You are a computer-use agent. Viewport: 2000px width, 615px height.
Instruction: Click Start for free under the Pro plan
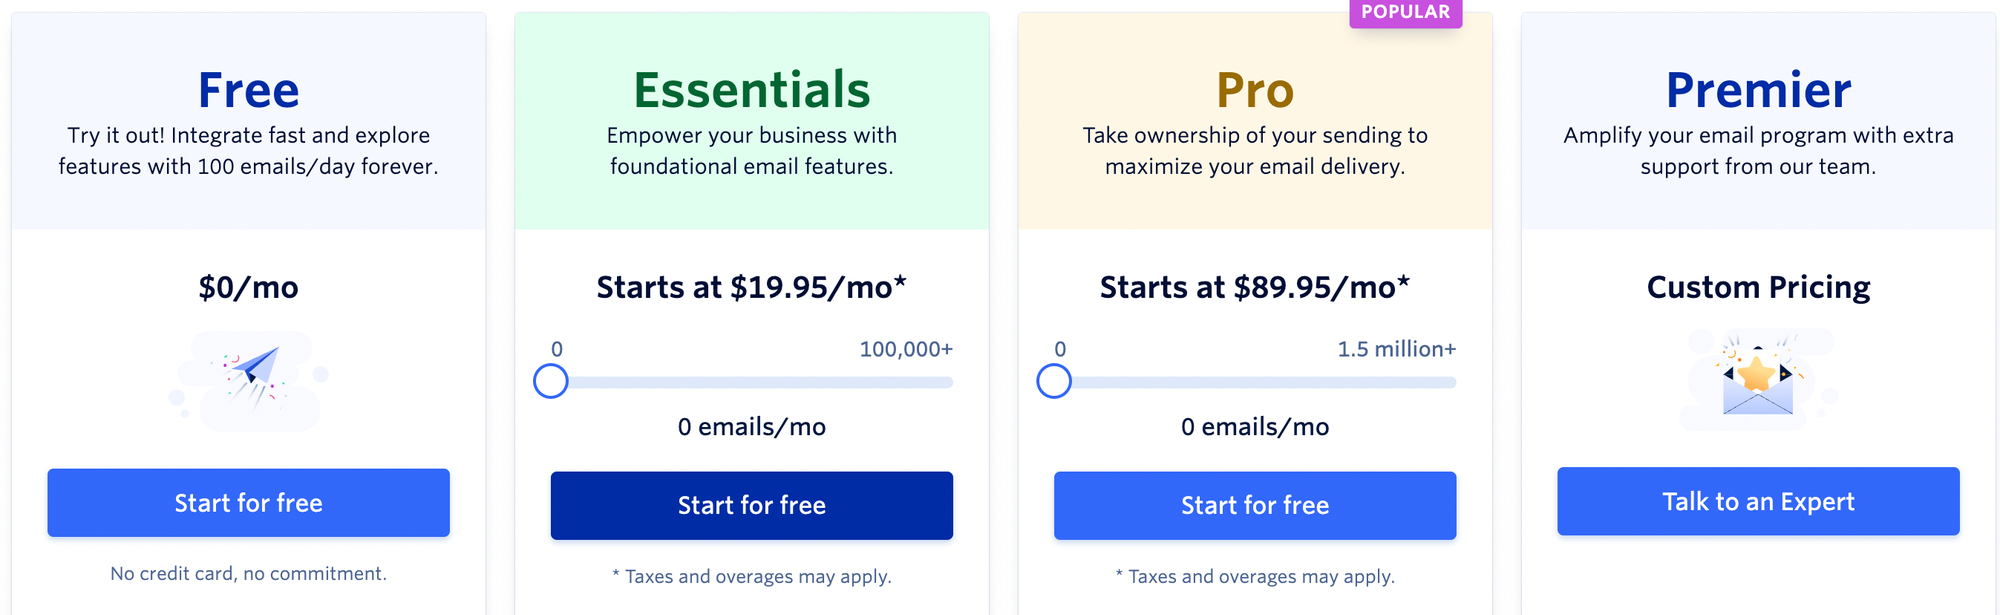[1254, 505]
